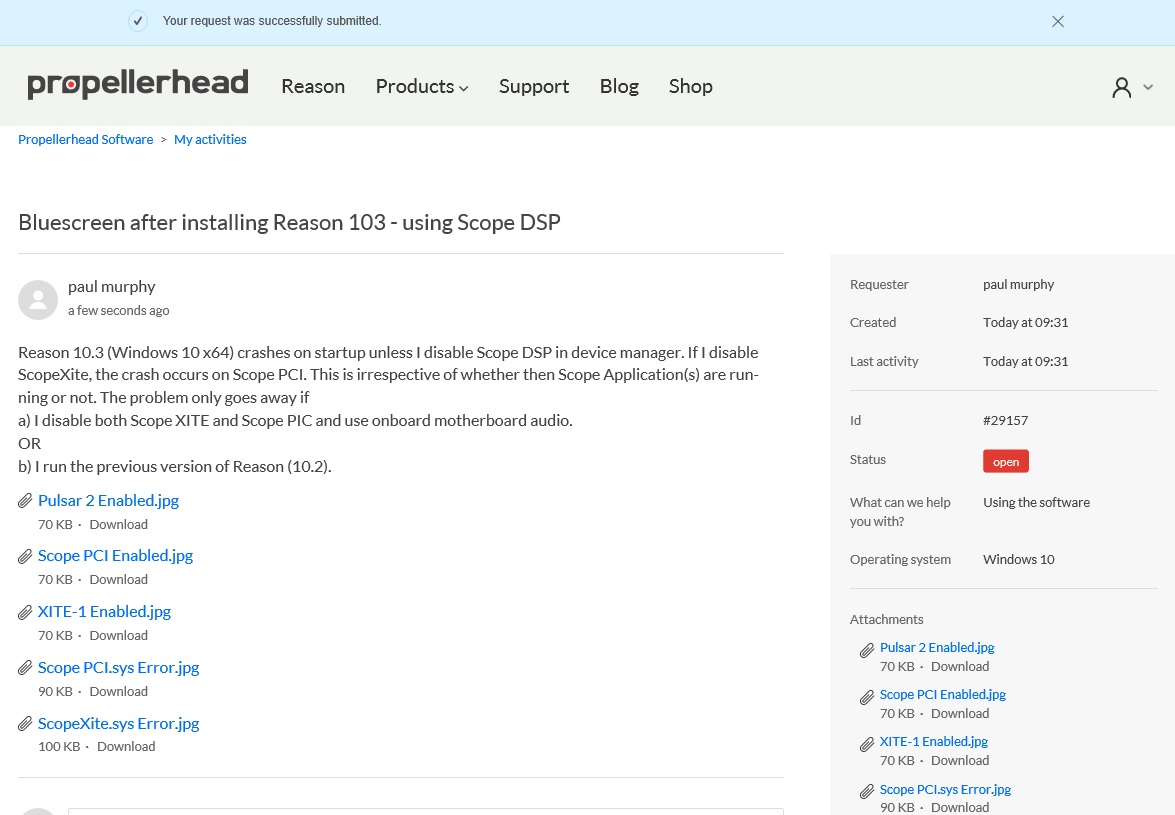Screen dimensions: 1175x815
Task: Open XITE-1 Enabled.jpg attachment in post
Action: click(x=104, y=611)
